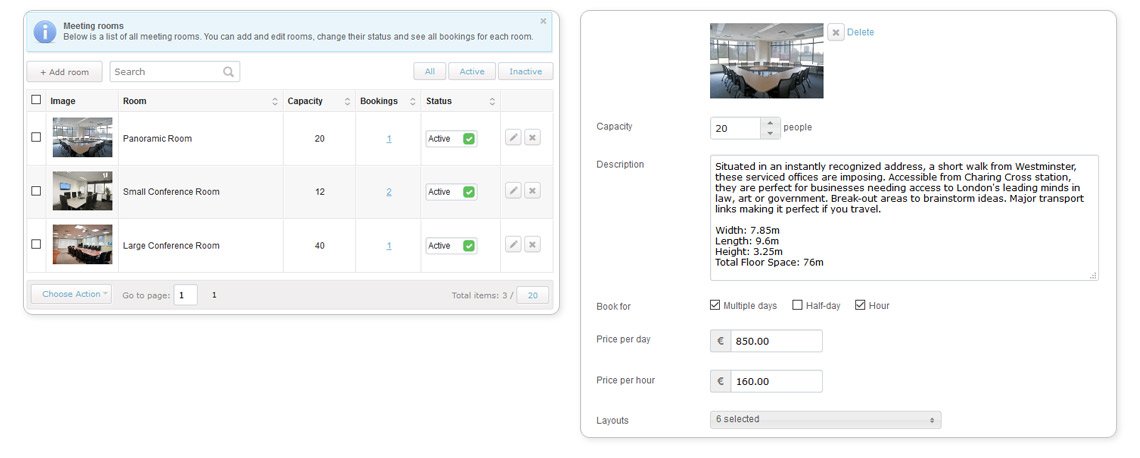The image size is (1140, 458).
Task: Delete Panoramic Room with x icon
Action: click(532, 137)
